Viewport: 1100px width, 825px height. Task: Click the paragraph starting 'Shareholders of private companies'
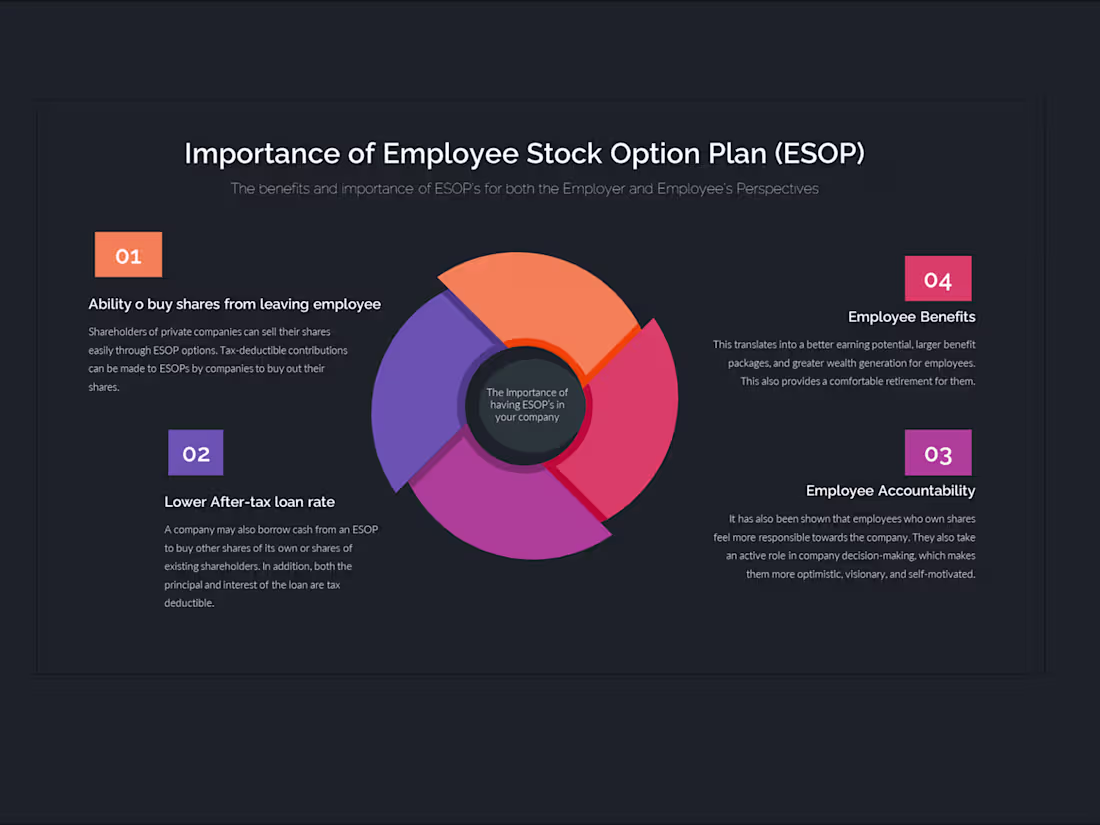pyautogui.click(x=218, y=359)
